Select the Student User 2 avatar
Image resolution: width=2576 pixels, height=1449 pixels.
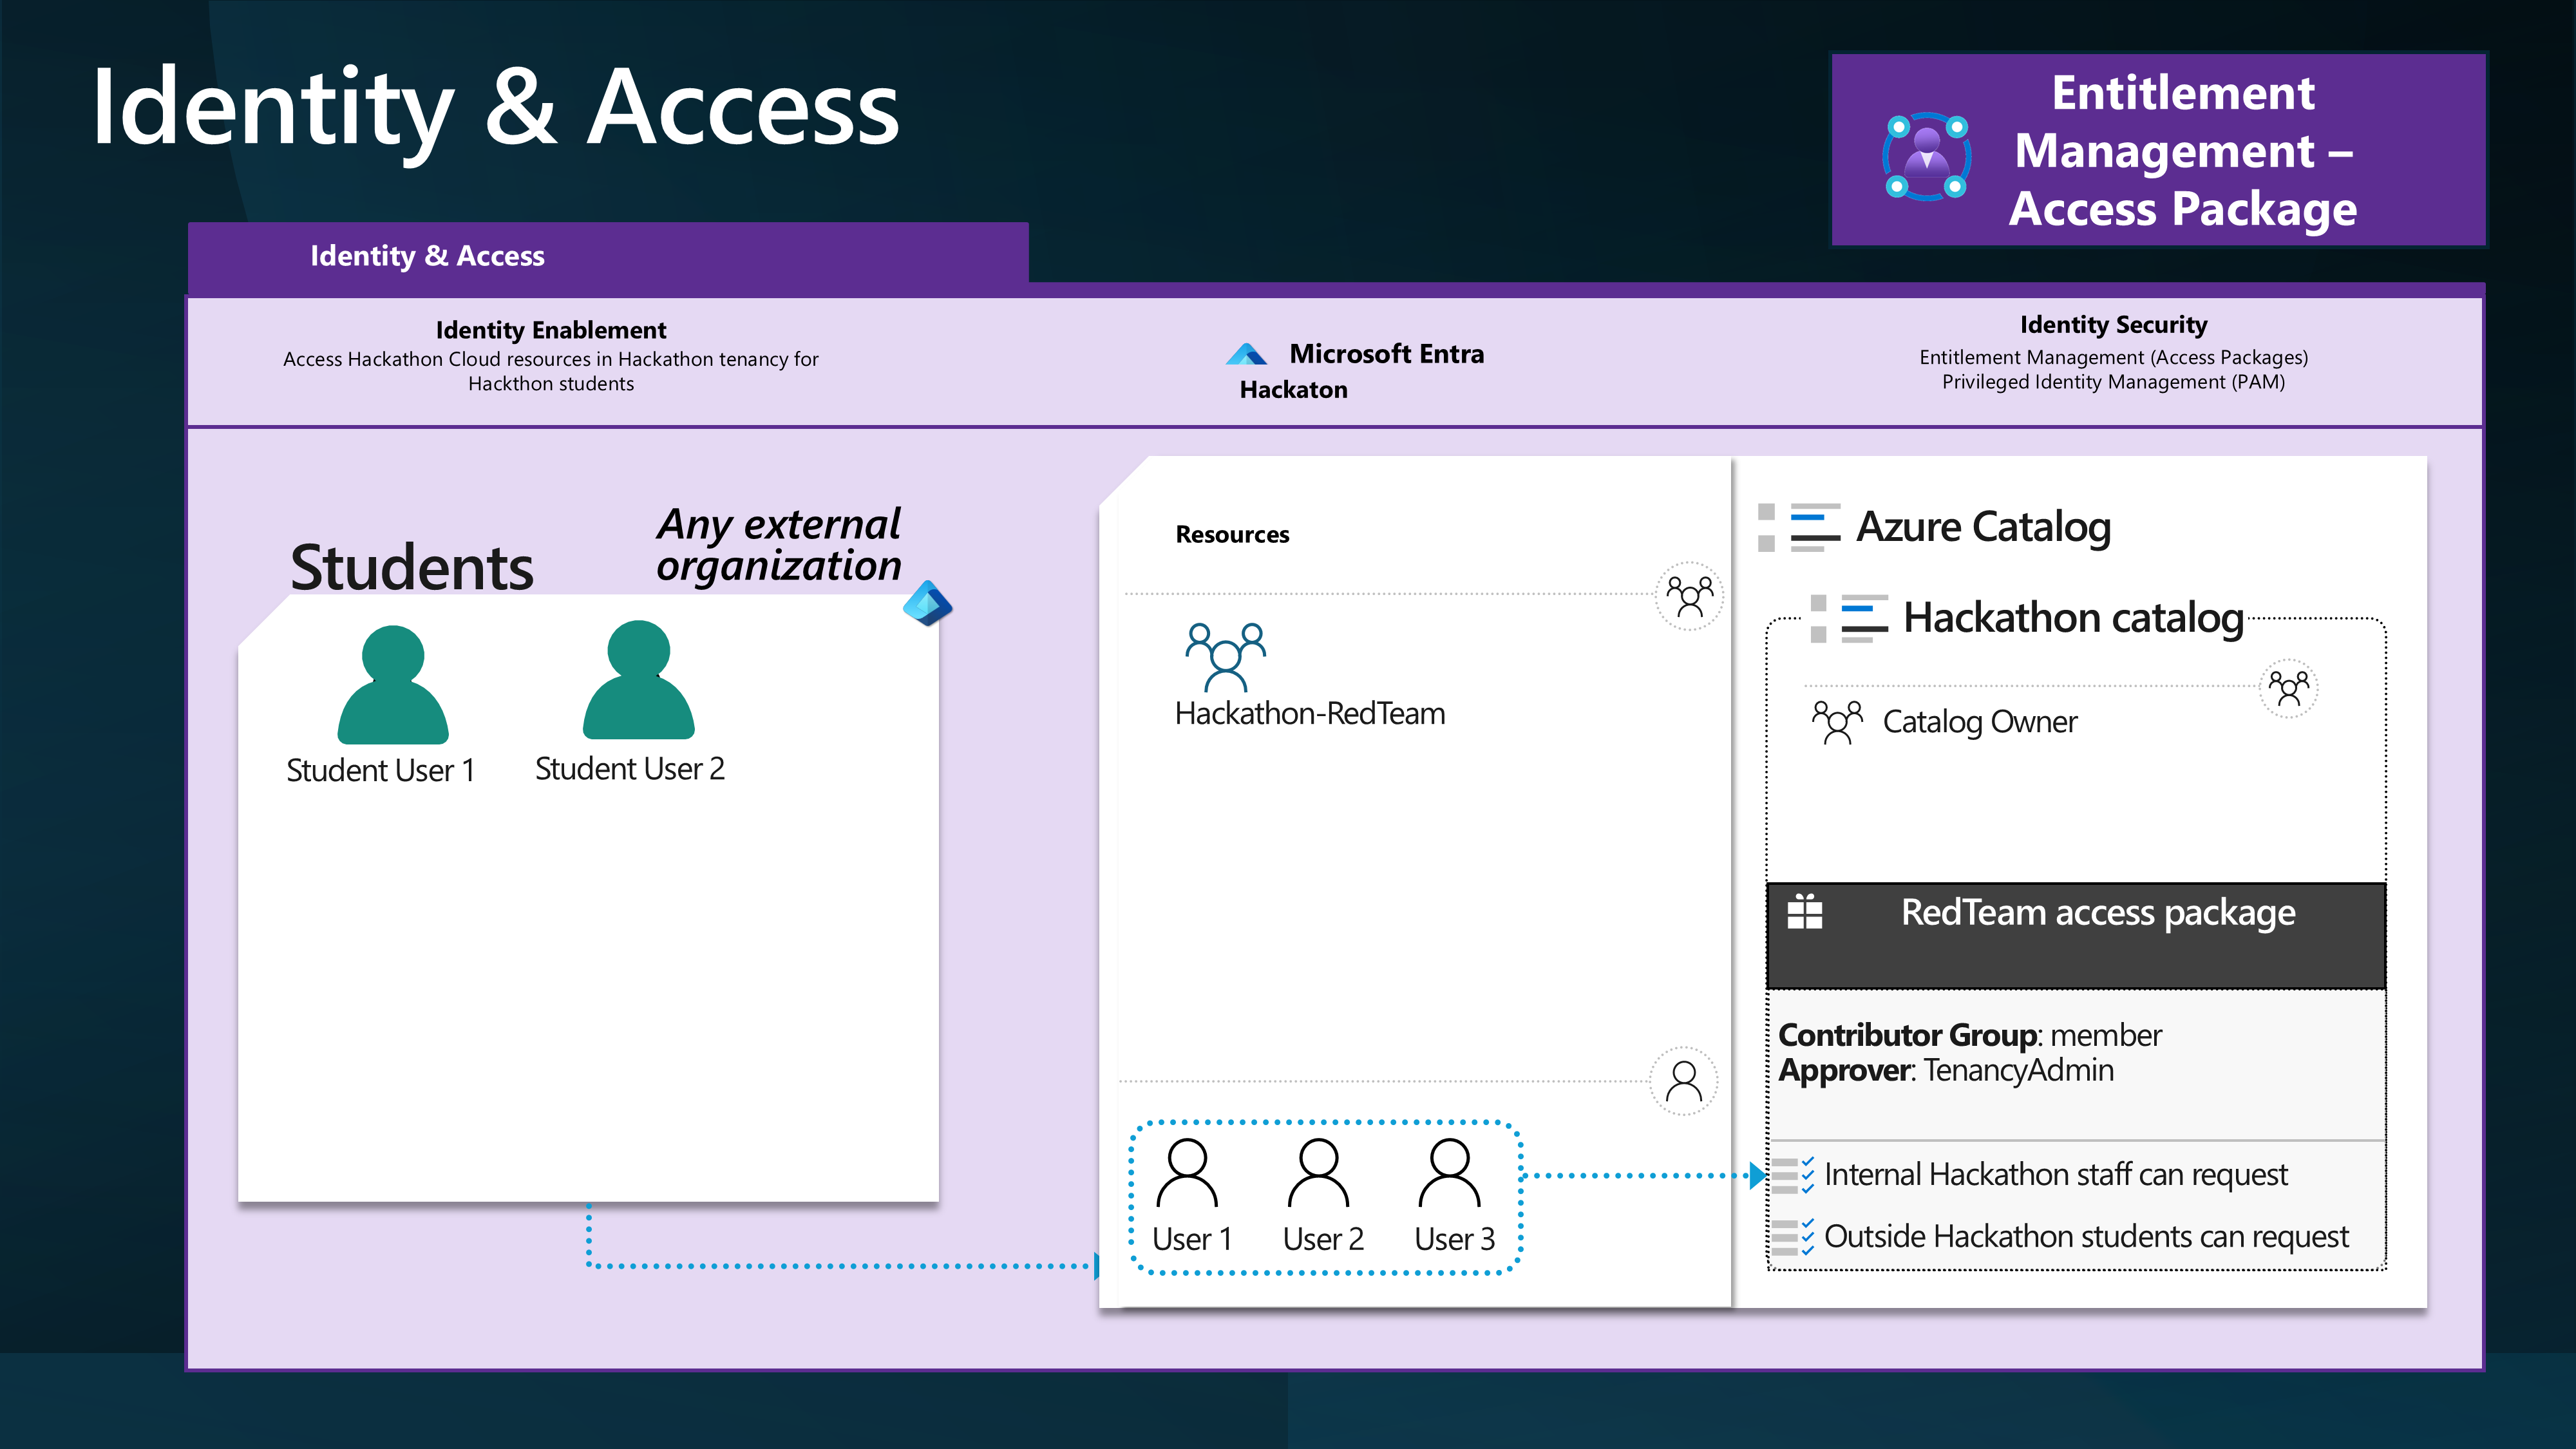tap(638, 680)
